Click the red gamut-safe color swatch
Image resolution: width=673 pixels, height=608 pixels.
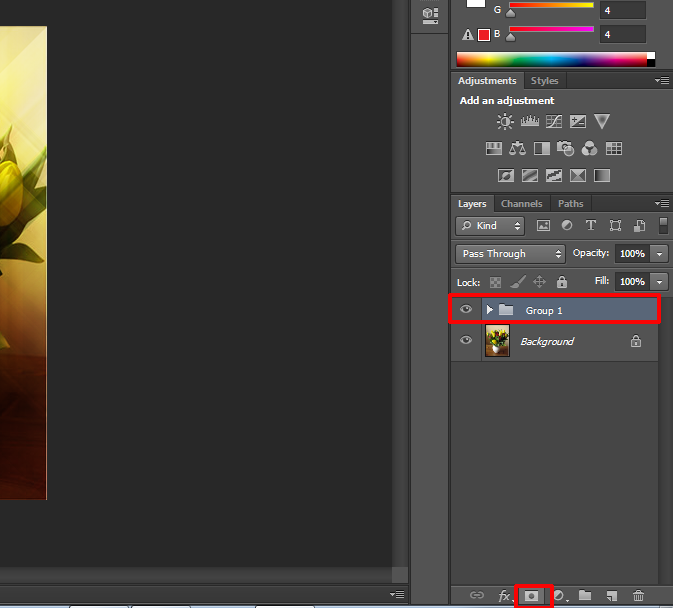point(484,35)
